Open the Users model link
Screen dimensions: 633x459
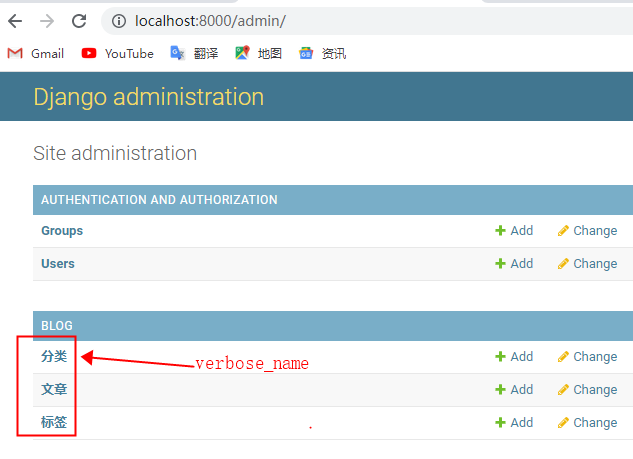tap(58, 264)
